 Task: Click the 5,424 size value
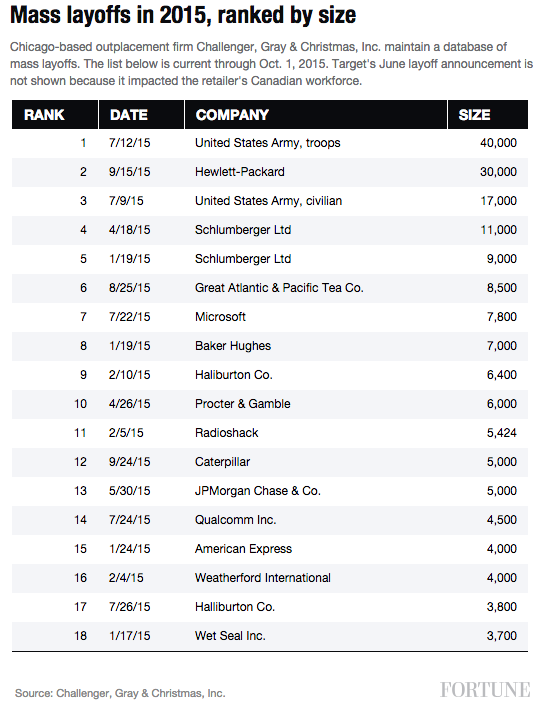[x=502, y=433]
